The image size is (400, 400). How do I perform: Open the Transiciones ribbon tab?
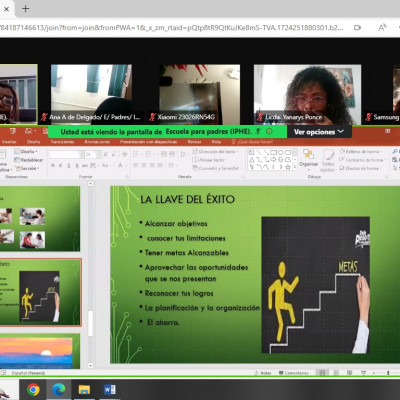(x=62, y=142)
